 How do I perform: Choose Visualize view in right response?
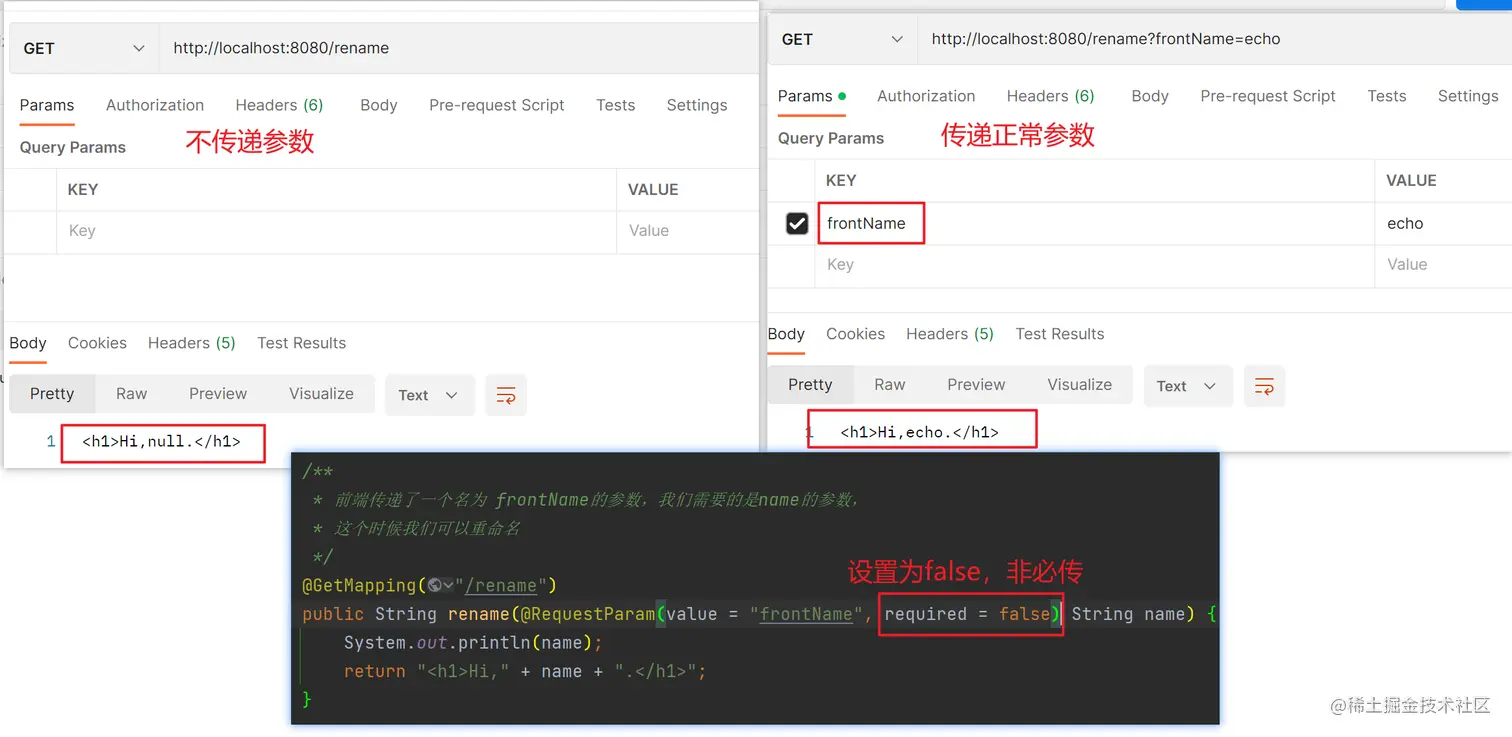coord(1079,385)
